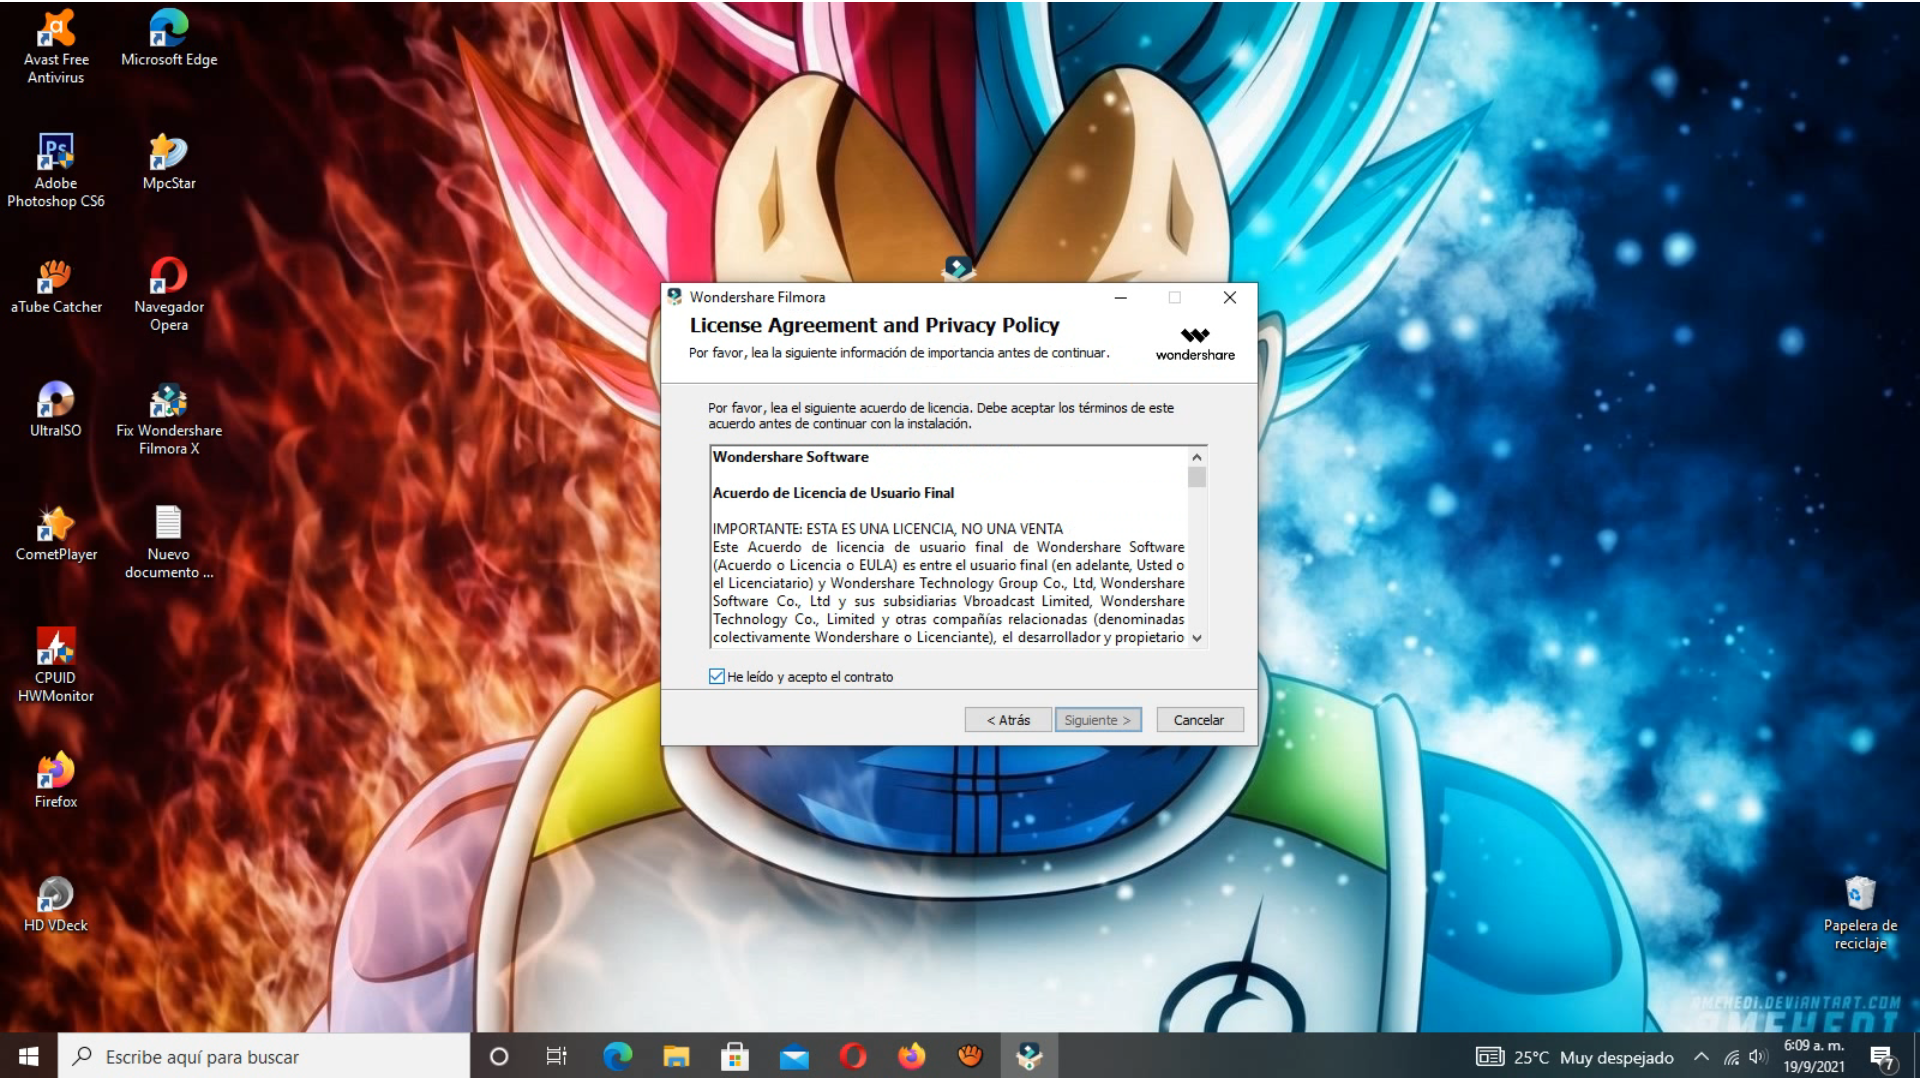Show hidden system tray icons chevron
1920x1080 pixels.
pyautogui.click(x=1701, y=1057)
